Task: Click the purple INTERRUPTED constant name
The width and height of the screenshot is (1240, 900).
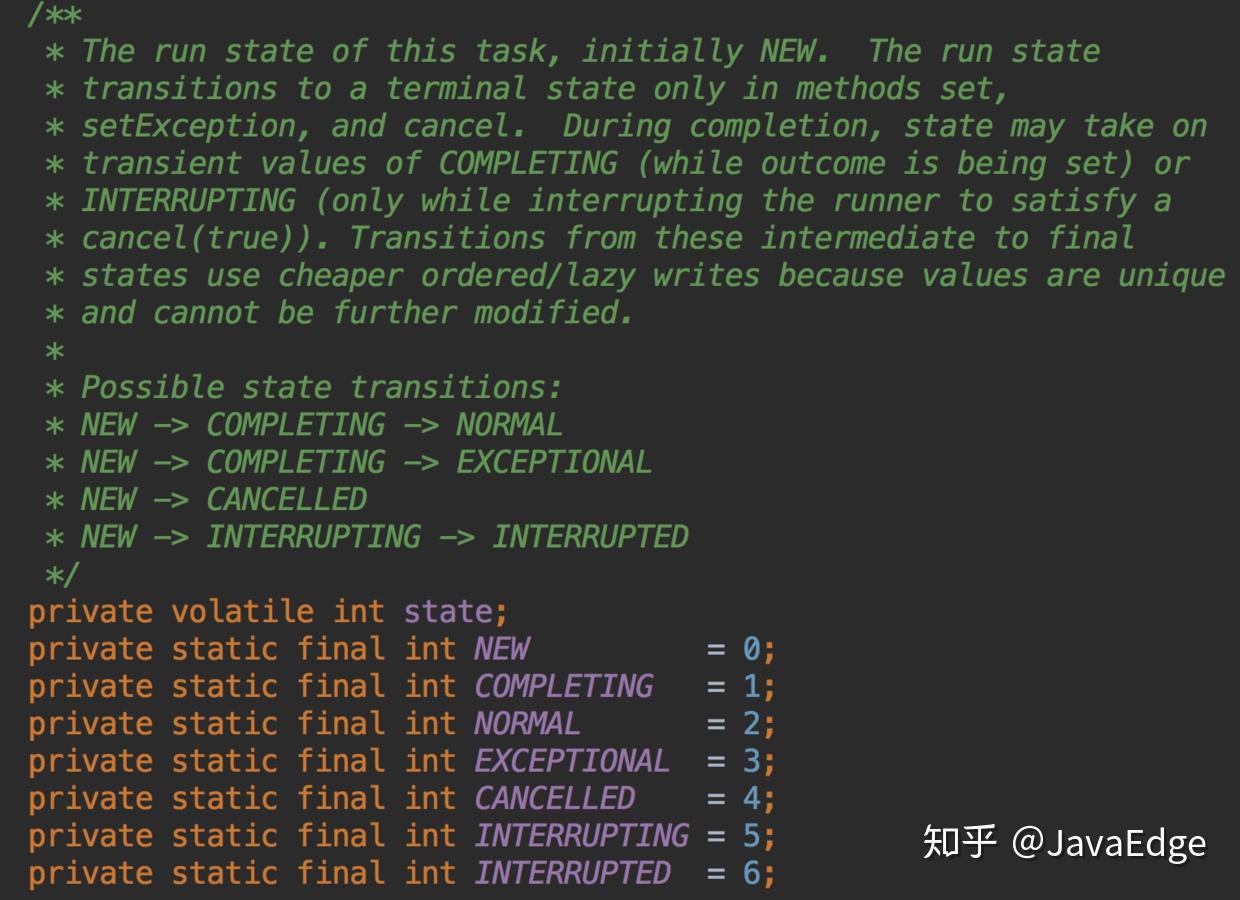Action: click(572, 873)
